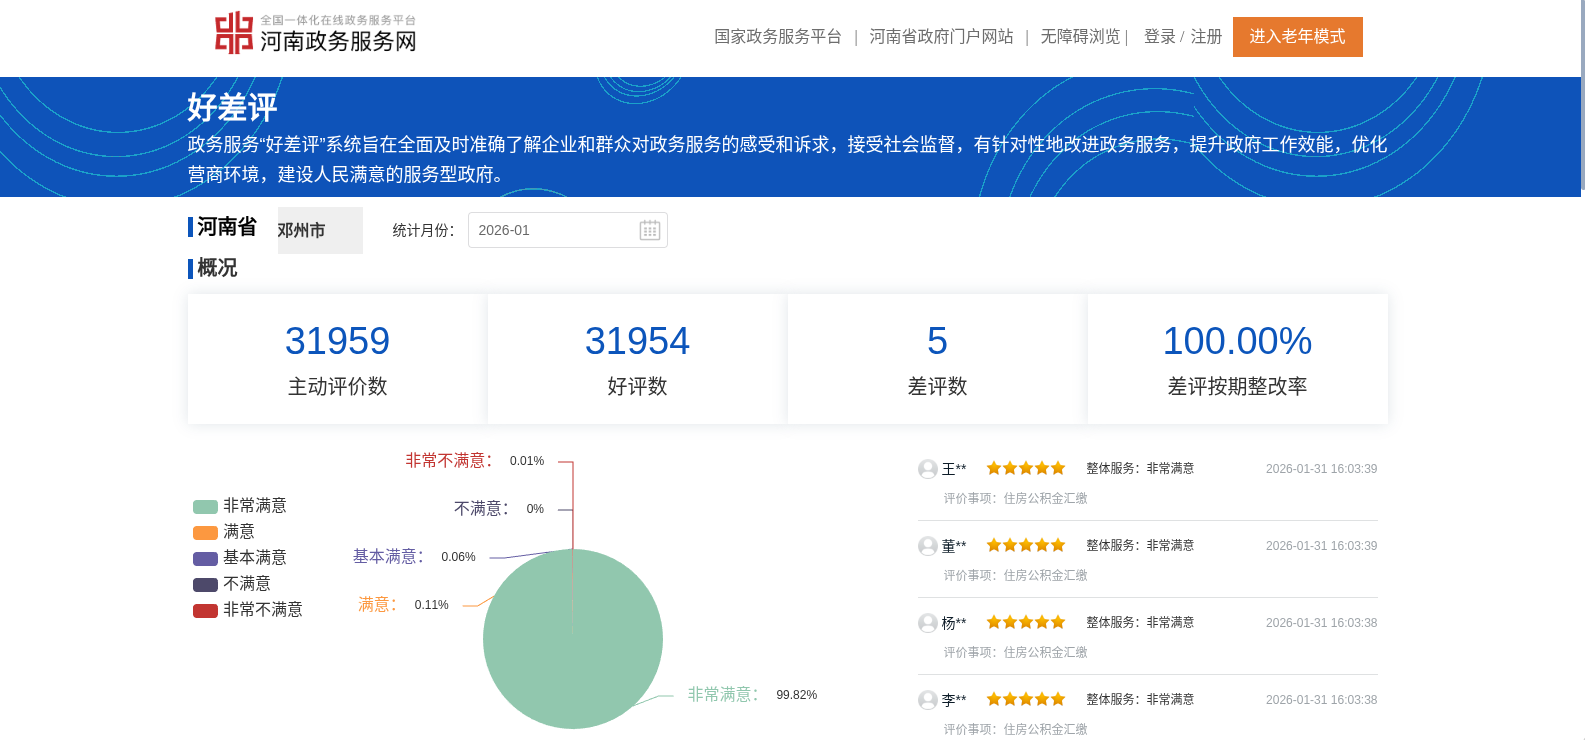Click pie label 非常不满意: 0.01%
The width and height of the screenshot is (1585, 740).
click(475, 460)
